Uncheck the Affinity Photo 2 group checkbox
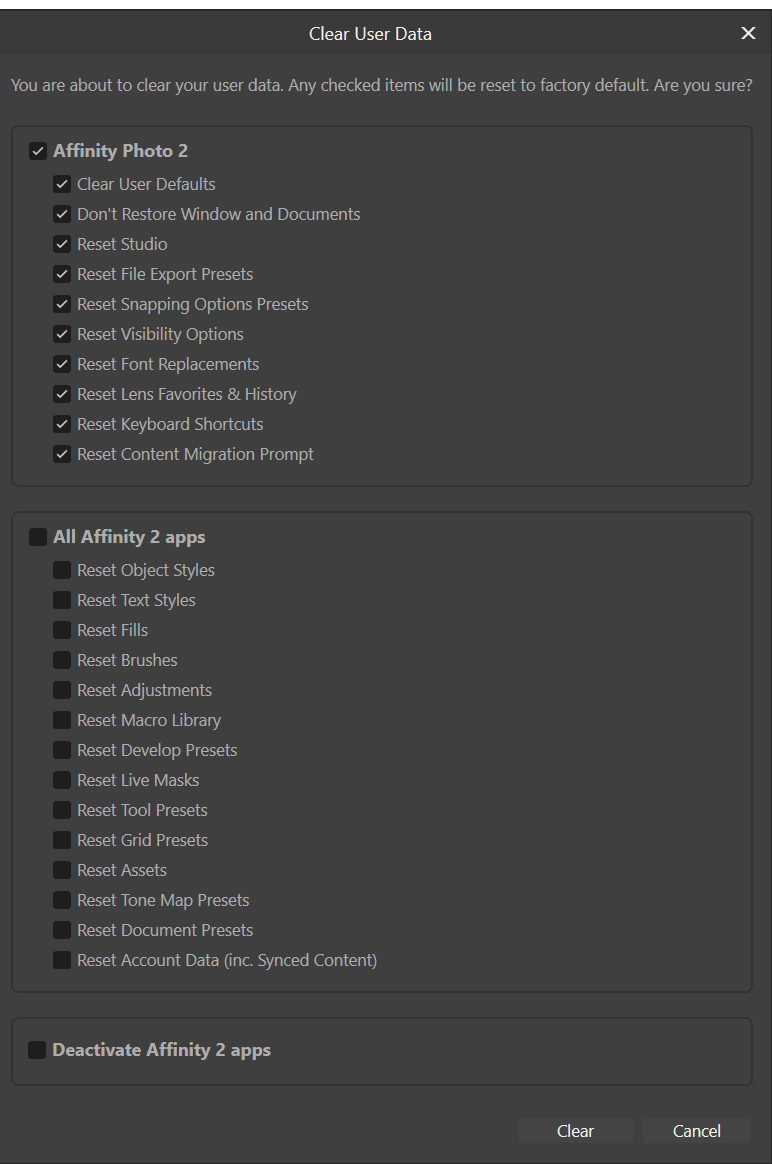 (38, 152)
